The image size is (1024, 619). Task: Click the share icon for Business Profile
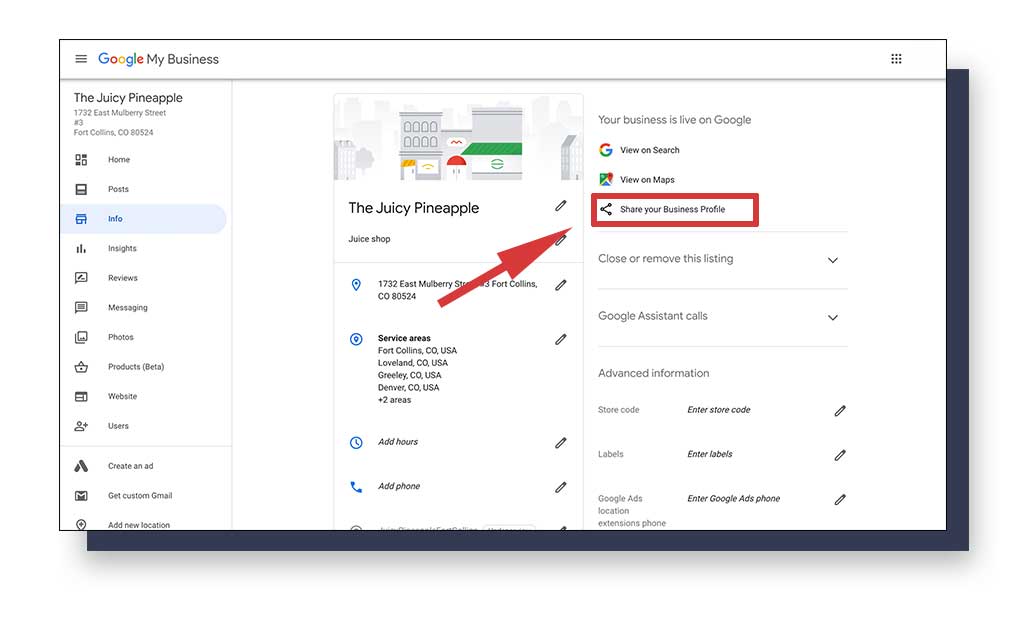tap(606, 210)
